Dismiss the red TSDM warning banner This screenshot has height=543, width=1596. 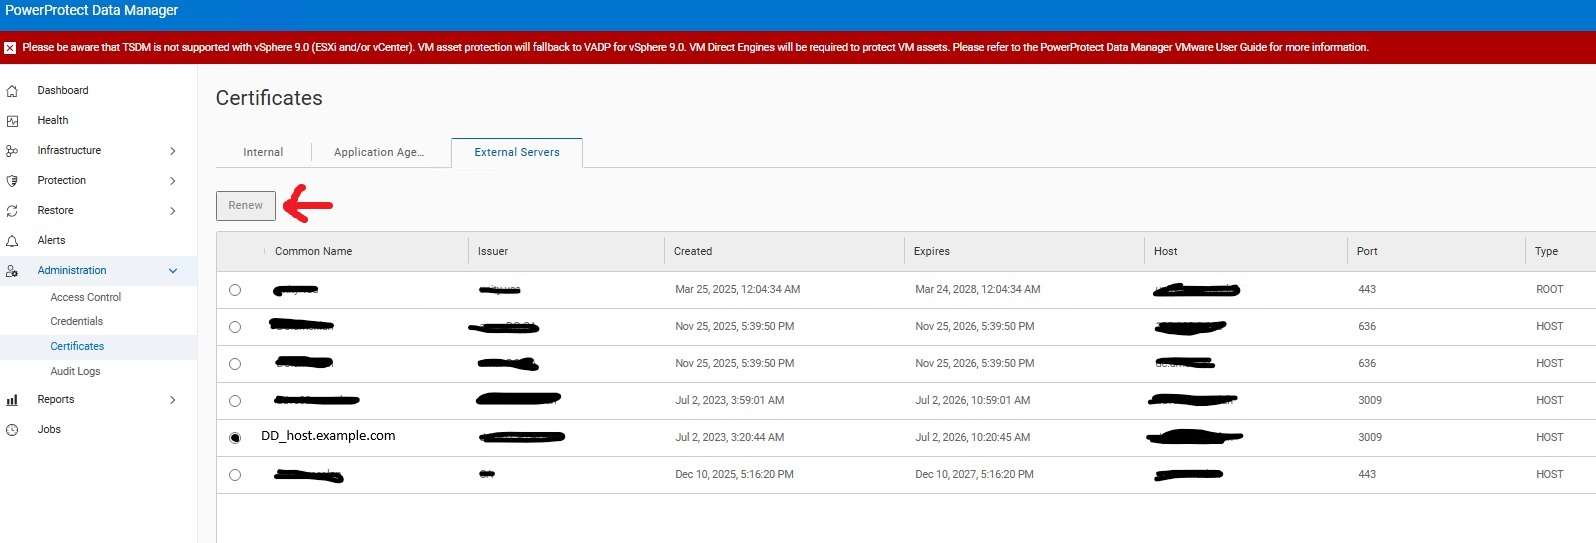[10, 48]
